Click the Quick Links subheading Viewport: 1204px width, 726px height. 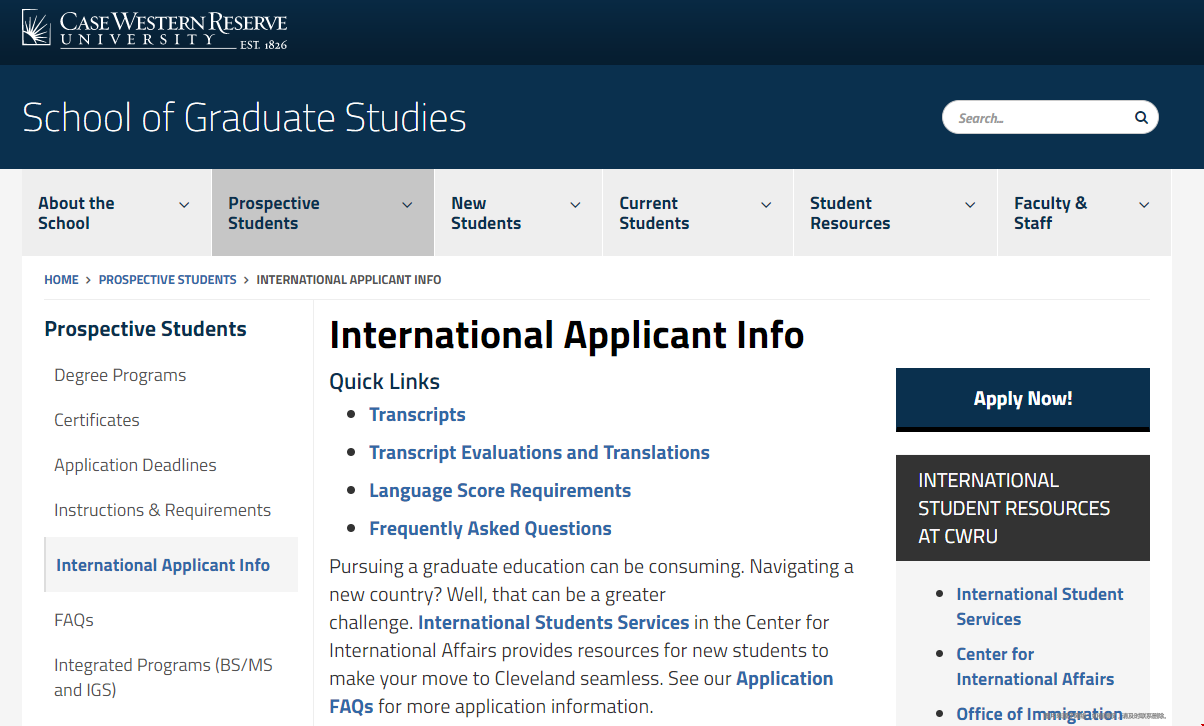[x=385, y=382]
